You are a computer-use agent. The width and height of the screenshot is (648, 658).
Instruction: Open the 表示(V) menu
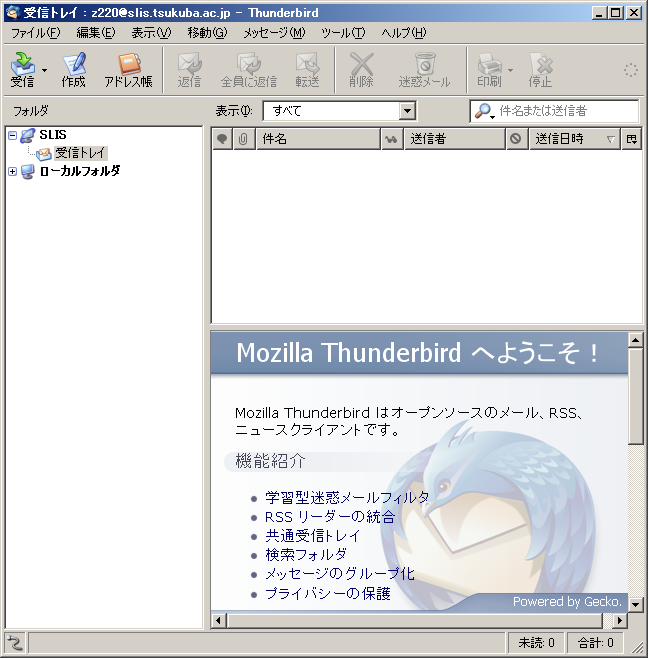point(151,33)
